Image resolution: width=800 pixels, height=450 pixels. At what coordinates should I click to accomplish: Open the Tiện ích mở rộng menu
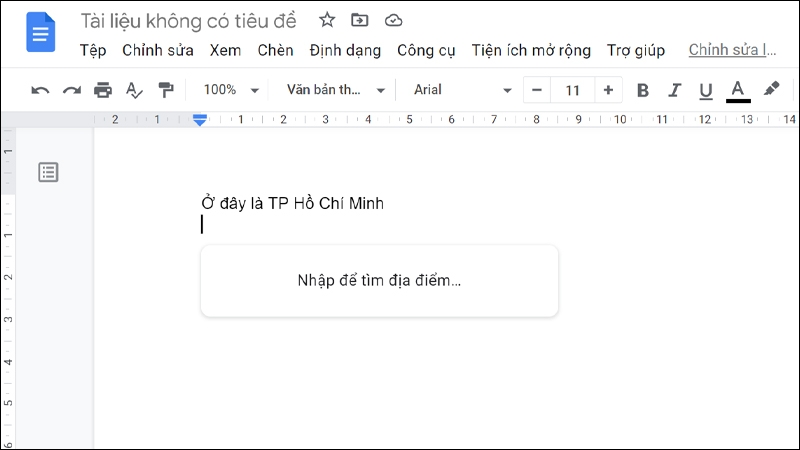click(x=531, y=51)
